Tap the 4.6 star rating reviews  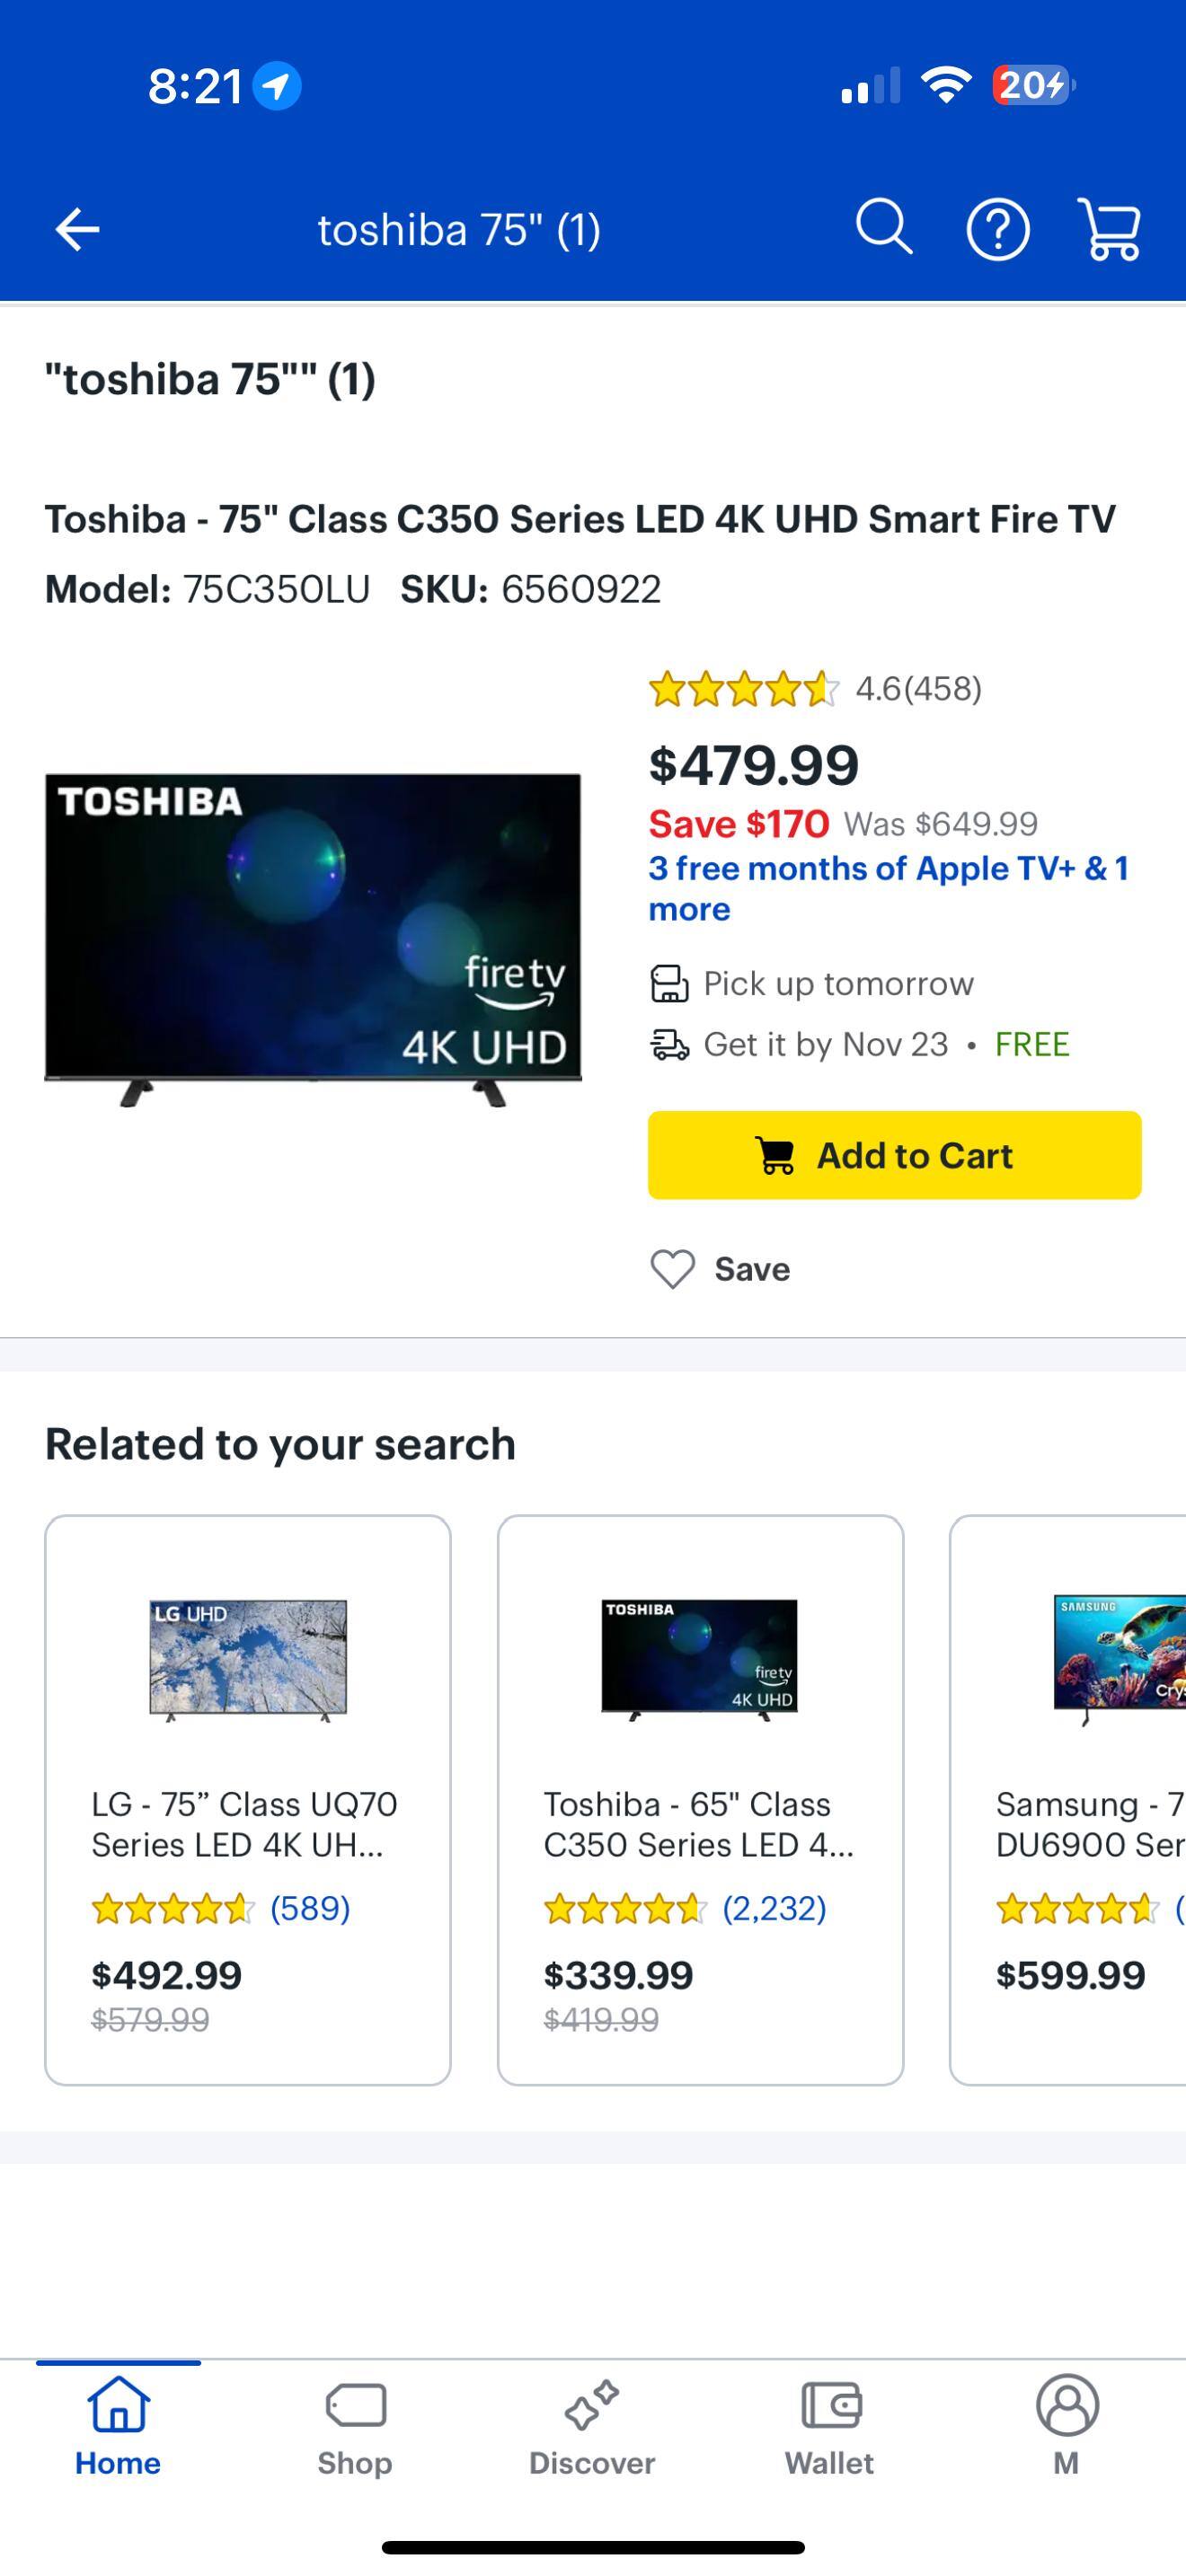[815, 689]
